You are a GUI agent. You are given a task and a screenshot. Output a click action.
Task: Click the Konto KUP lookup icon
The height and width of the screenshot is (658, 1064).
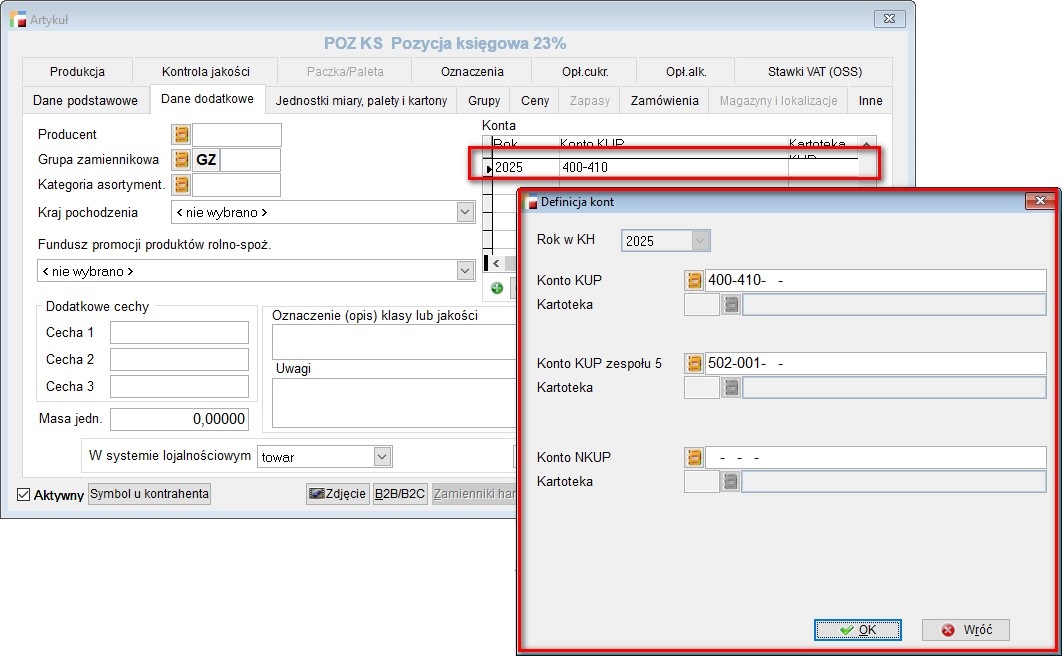(x=694, y=281)
